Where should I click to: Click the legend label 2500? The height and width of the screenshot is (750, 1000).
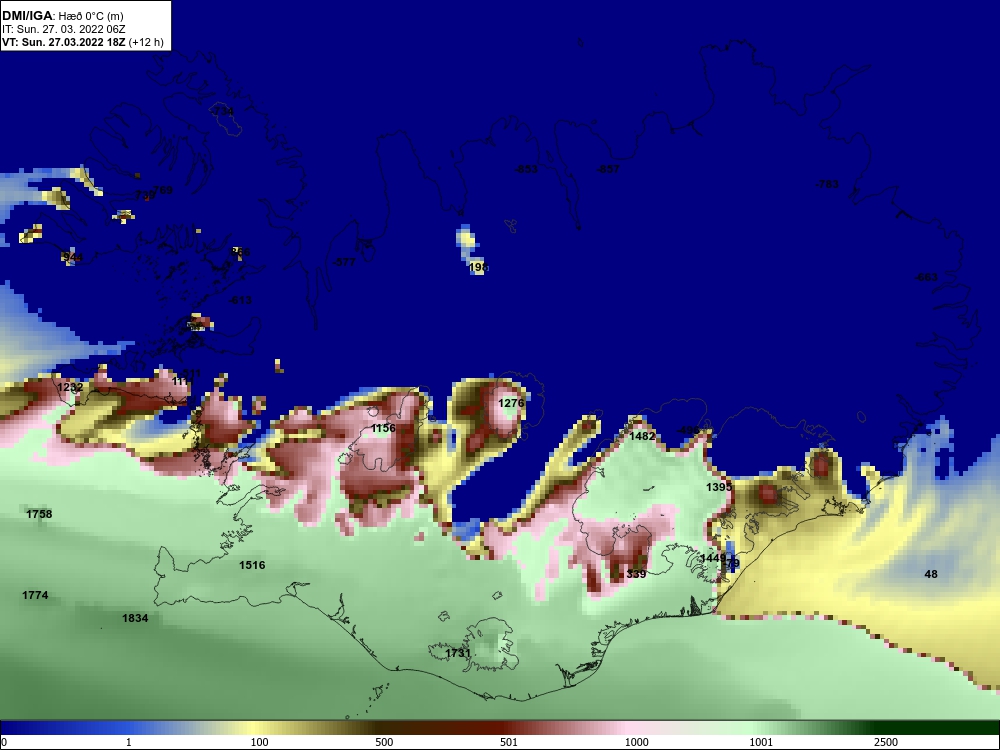(x=886, y=742)
